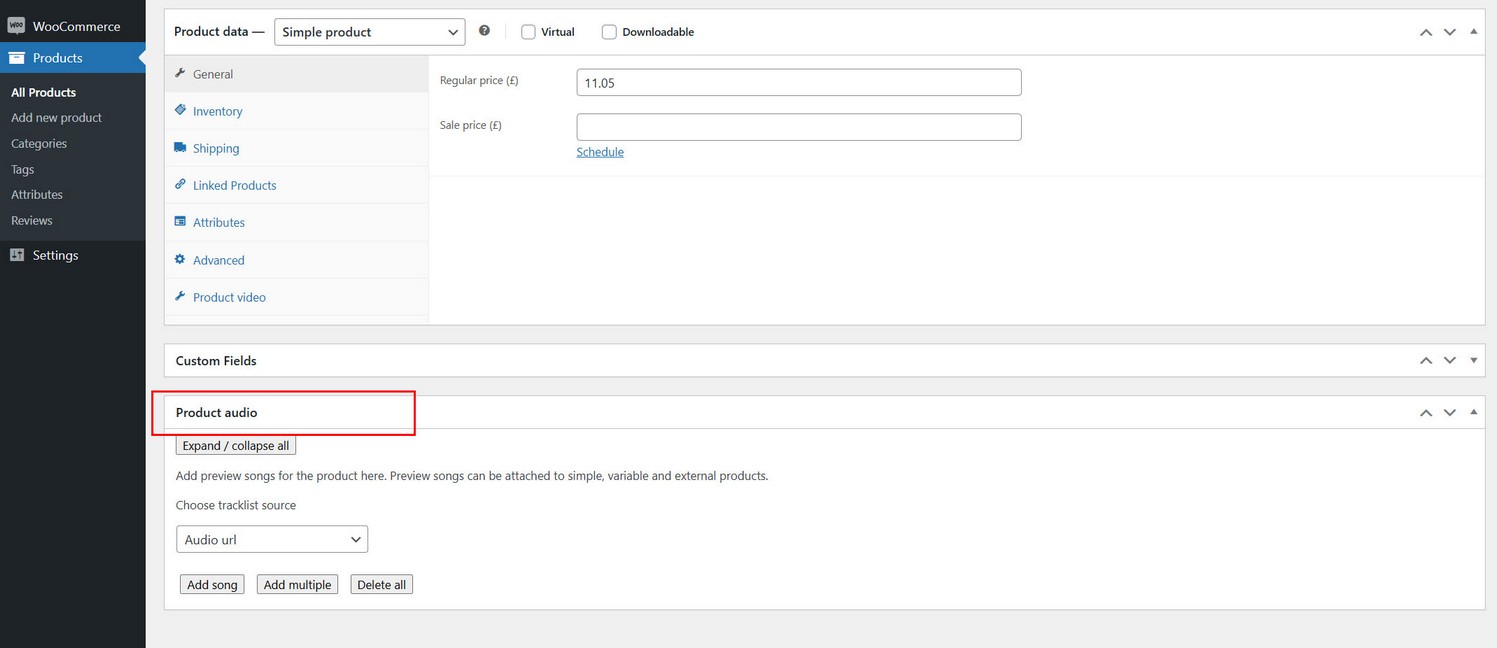1497x648 pixels.
Task: Move Product audio panel down arrow
Action: tap(1450, 413)
